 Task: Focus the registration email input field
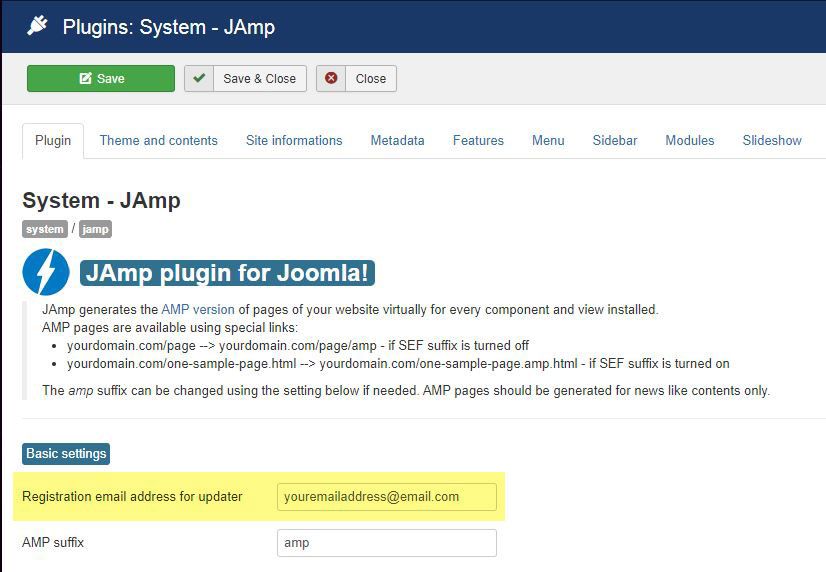387,497
